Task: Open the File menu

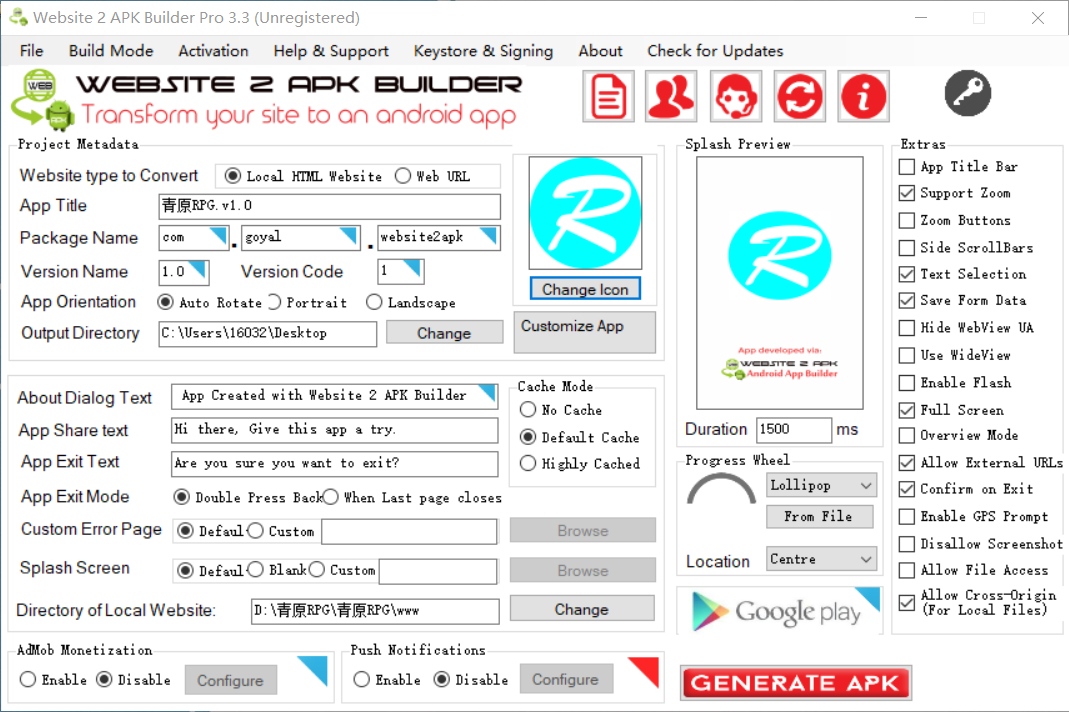Action: click(x=31, y=51)
